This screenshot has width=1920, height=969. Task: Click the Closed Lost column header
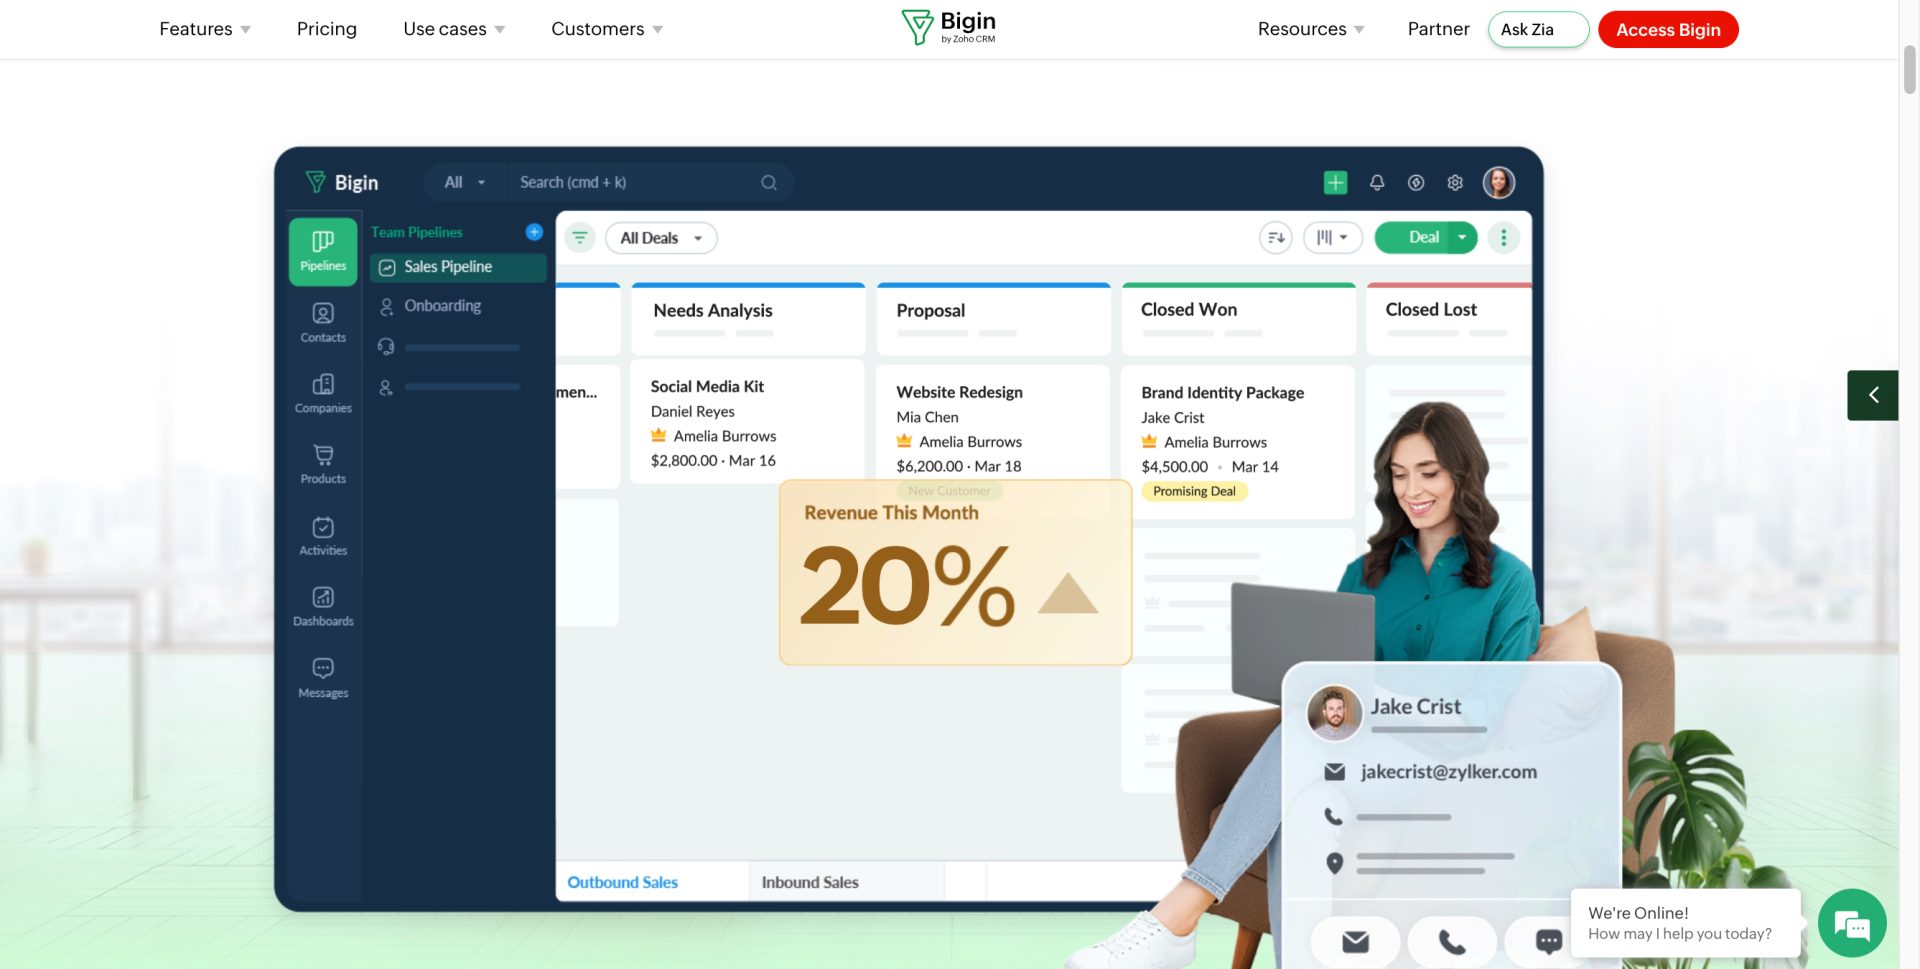(1449, 318)
